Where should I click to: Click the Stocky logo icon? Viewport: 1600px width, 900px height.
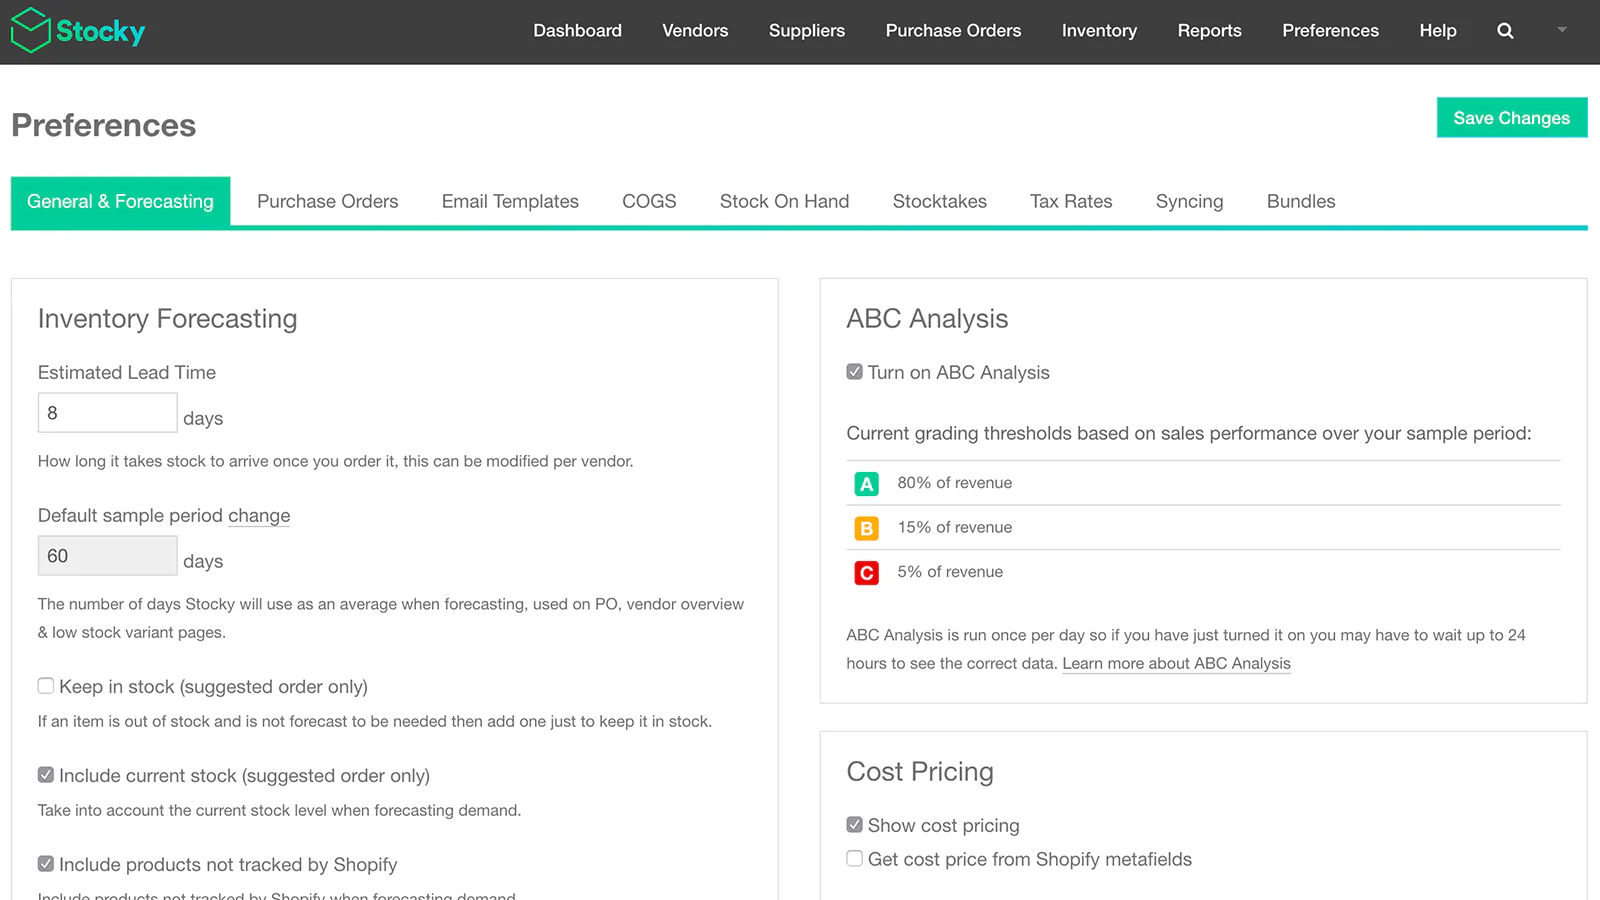[x=30, y=30]
